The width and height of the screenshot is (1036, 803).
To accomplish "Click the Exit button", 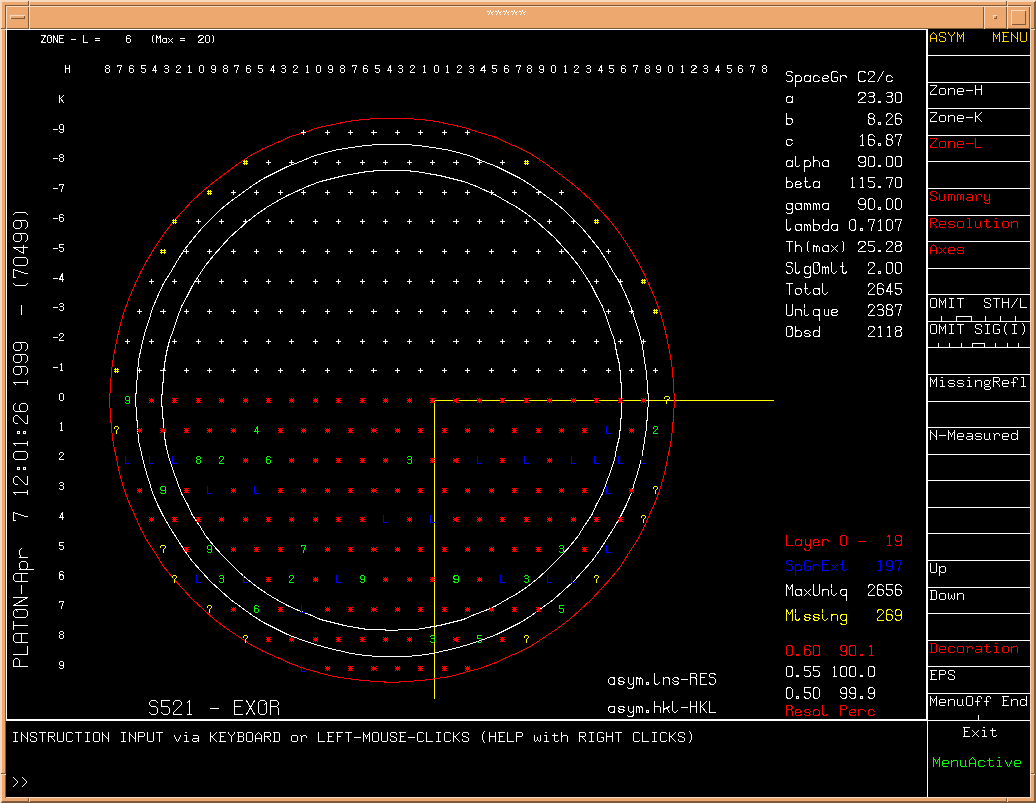I will [979, 732].
